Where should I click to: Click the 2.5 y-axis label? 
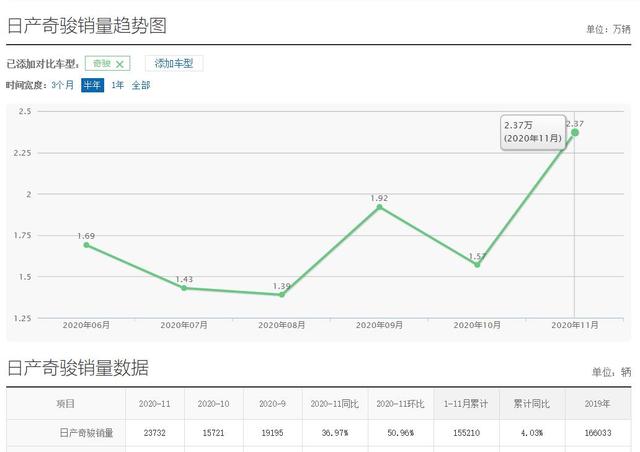pyautogui.click(x=24, y=111)
